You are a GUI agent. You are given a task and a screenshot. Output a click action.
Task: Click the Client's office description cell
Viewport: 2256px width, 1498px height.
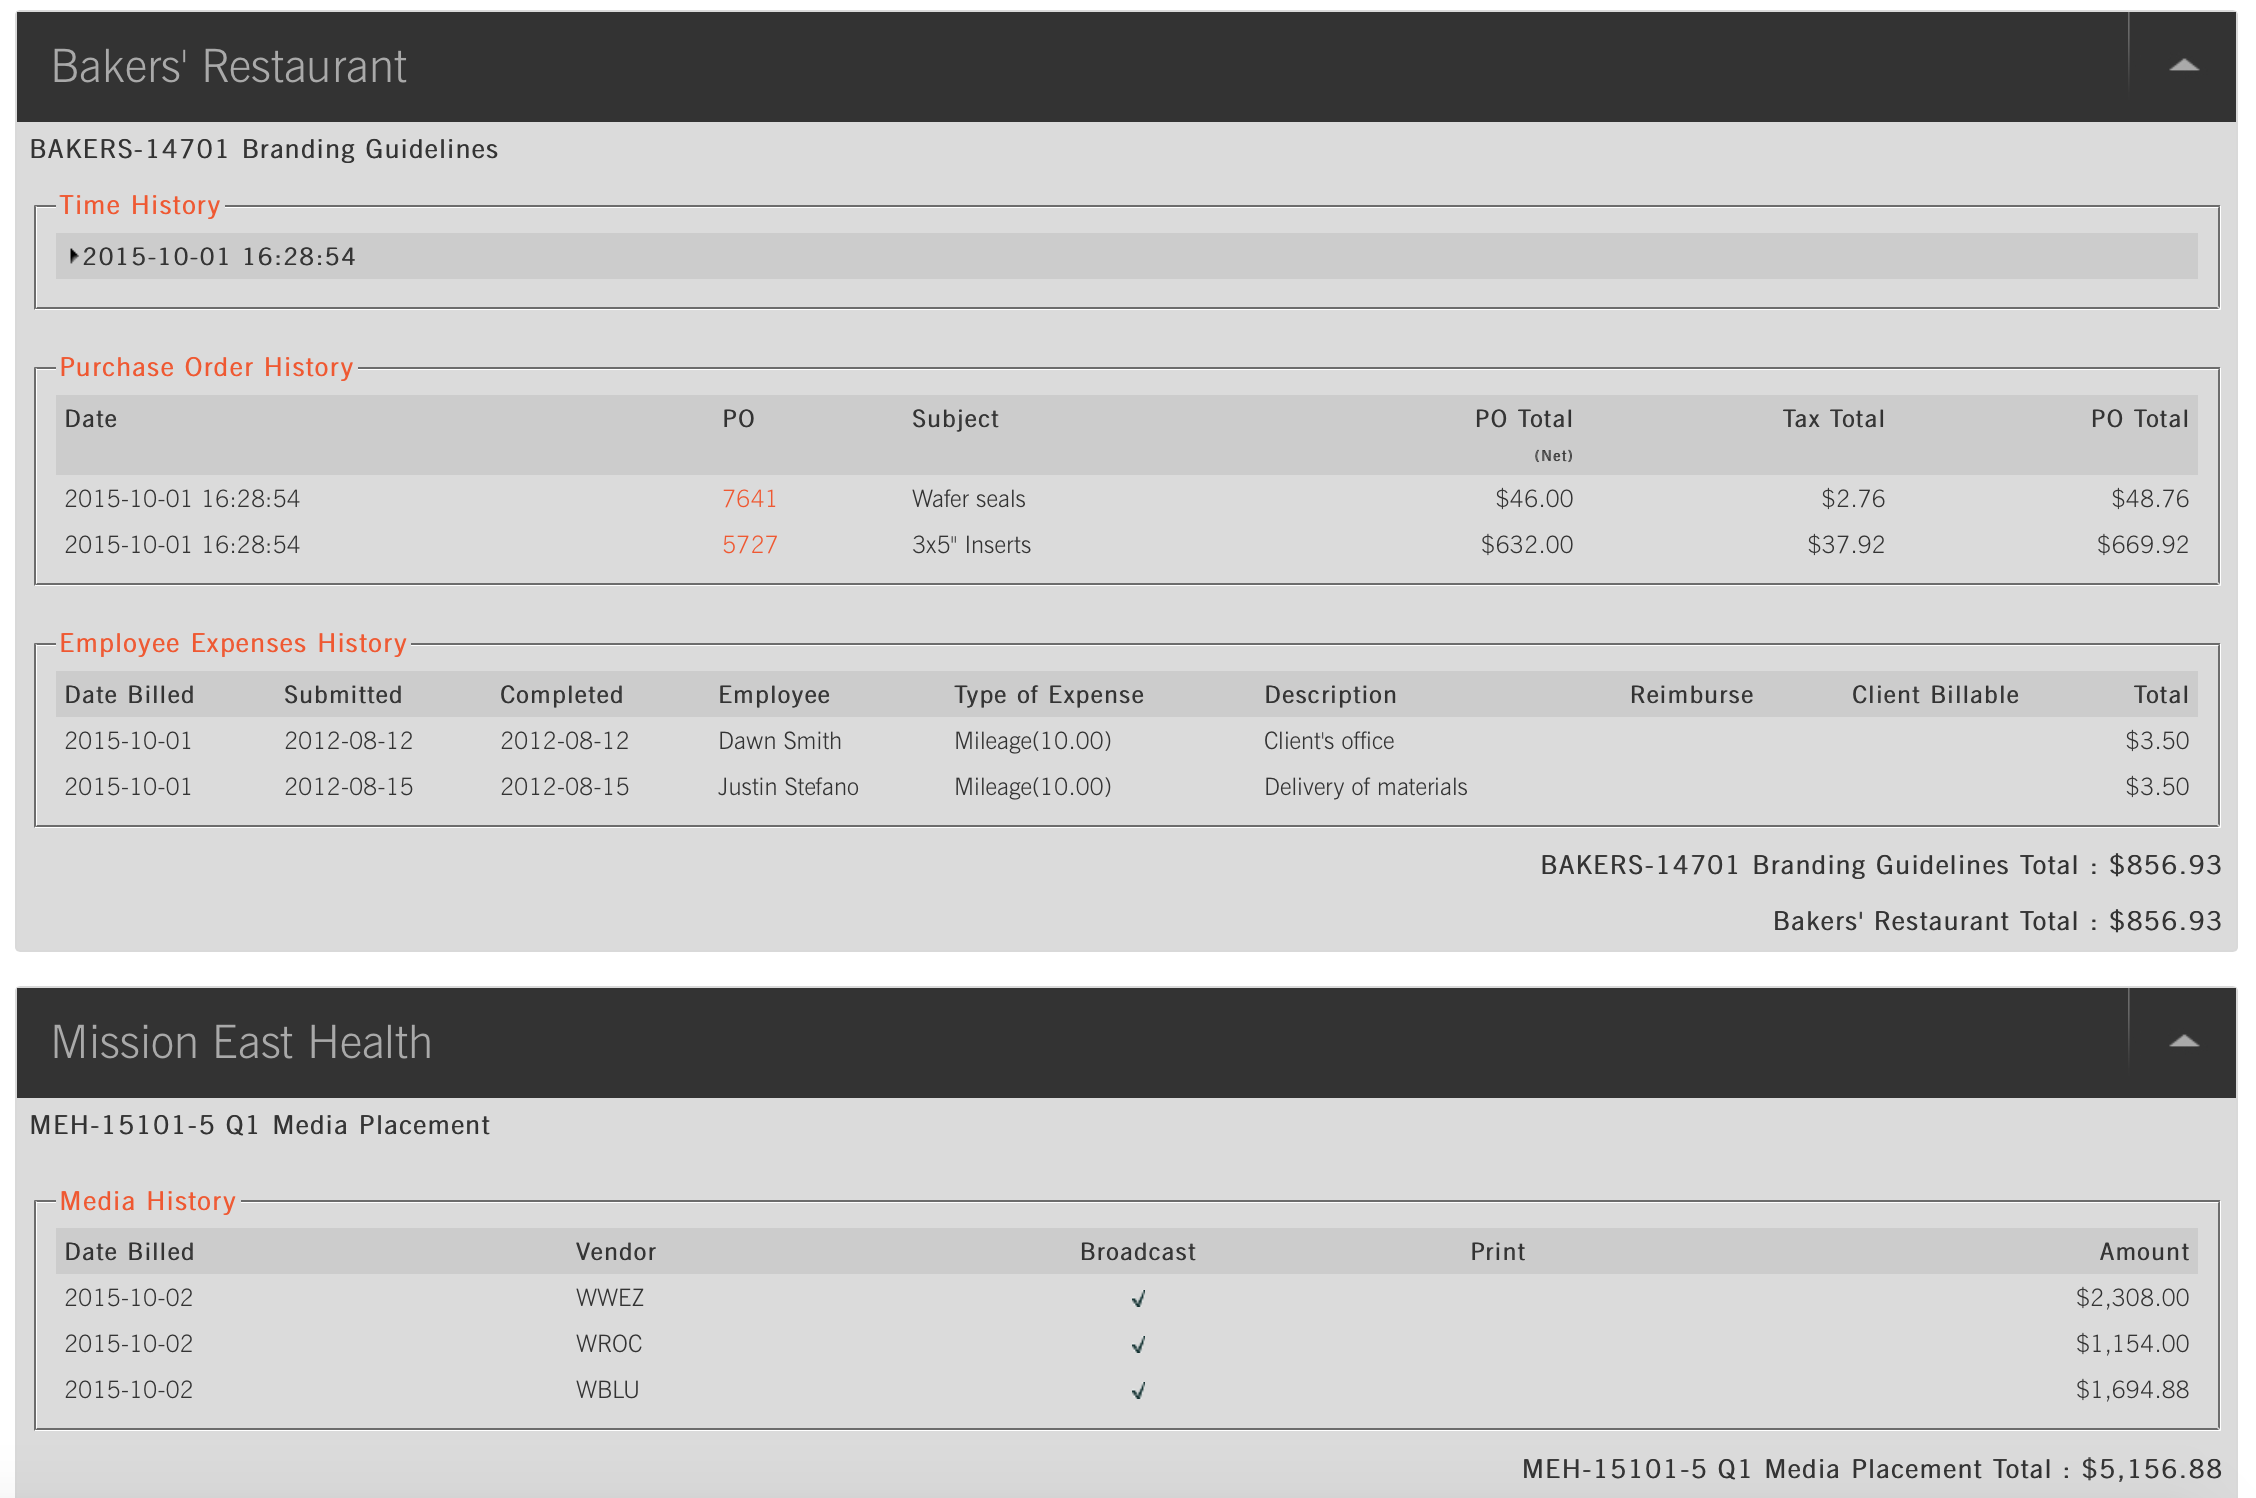click(1329, 741)
